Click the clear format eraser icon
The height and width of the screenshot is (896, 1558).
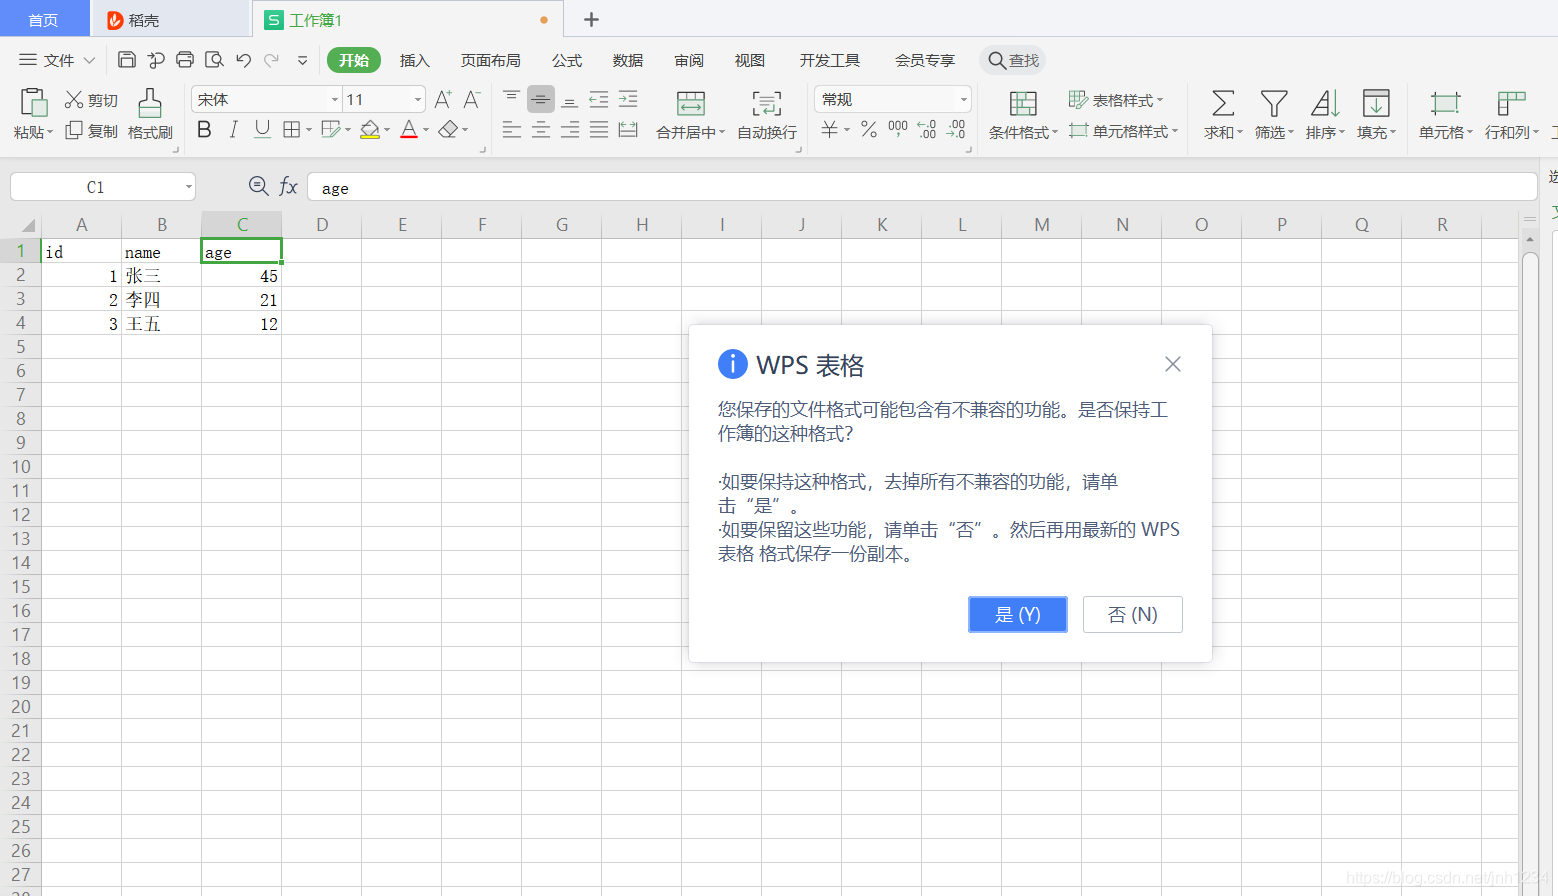pos(448,130)
